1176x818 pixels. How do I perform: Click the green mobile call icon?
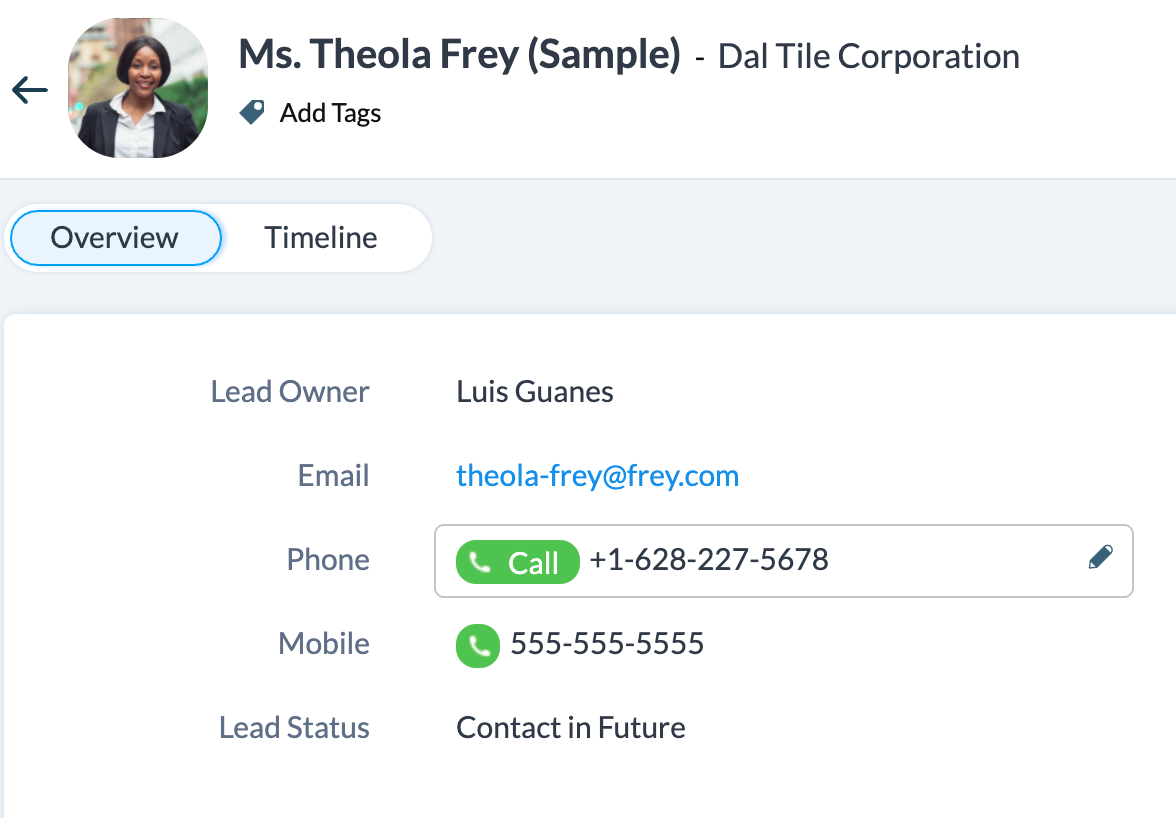click(x=478, y=646)
